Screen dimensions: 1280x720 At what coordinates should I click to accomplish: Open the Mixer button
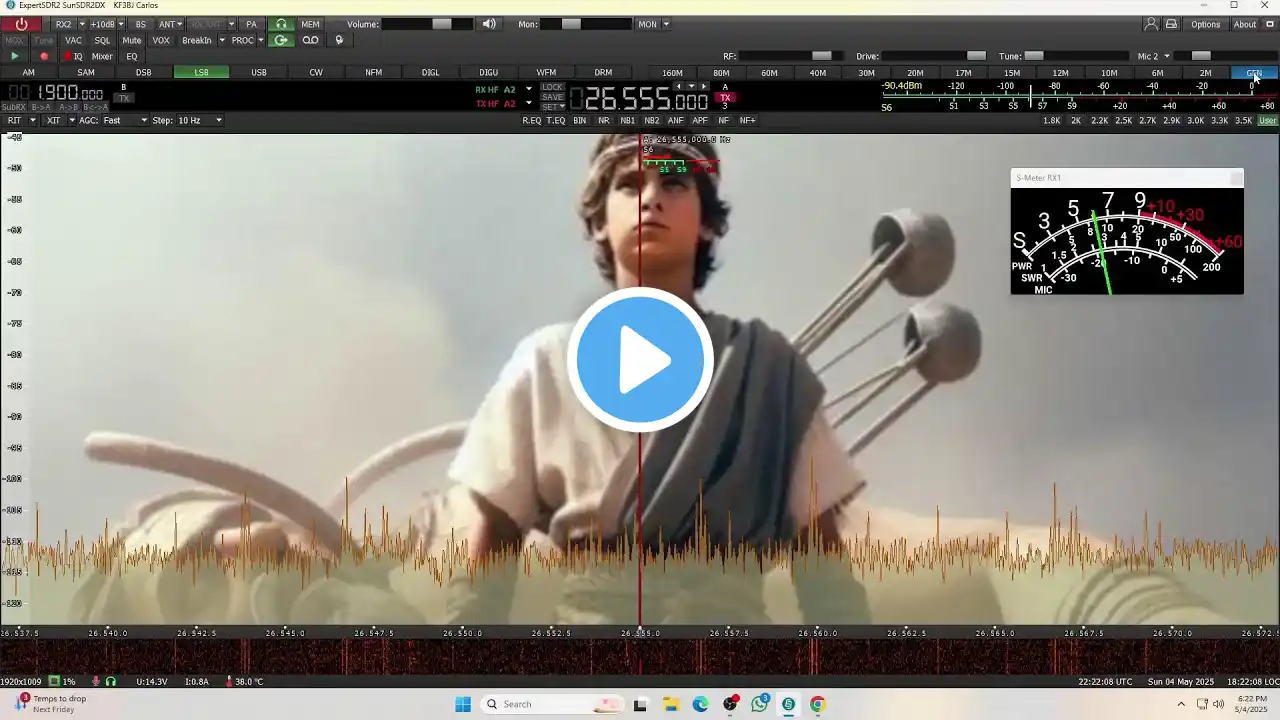(102, 56)
